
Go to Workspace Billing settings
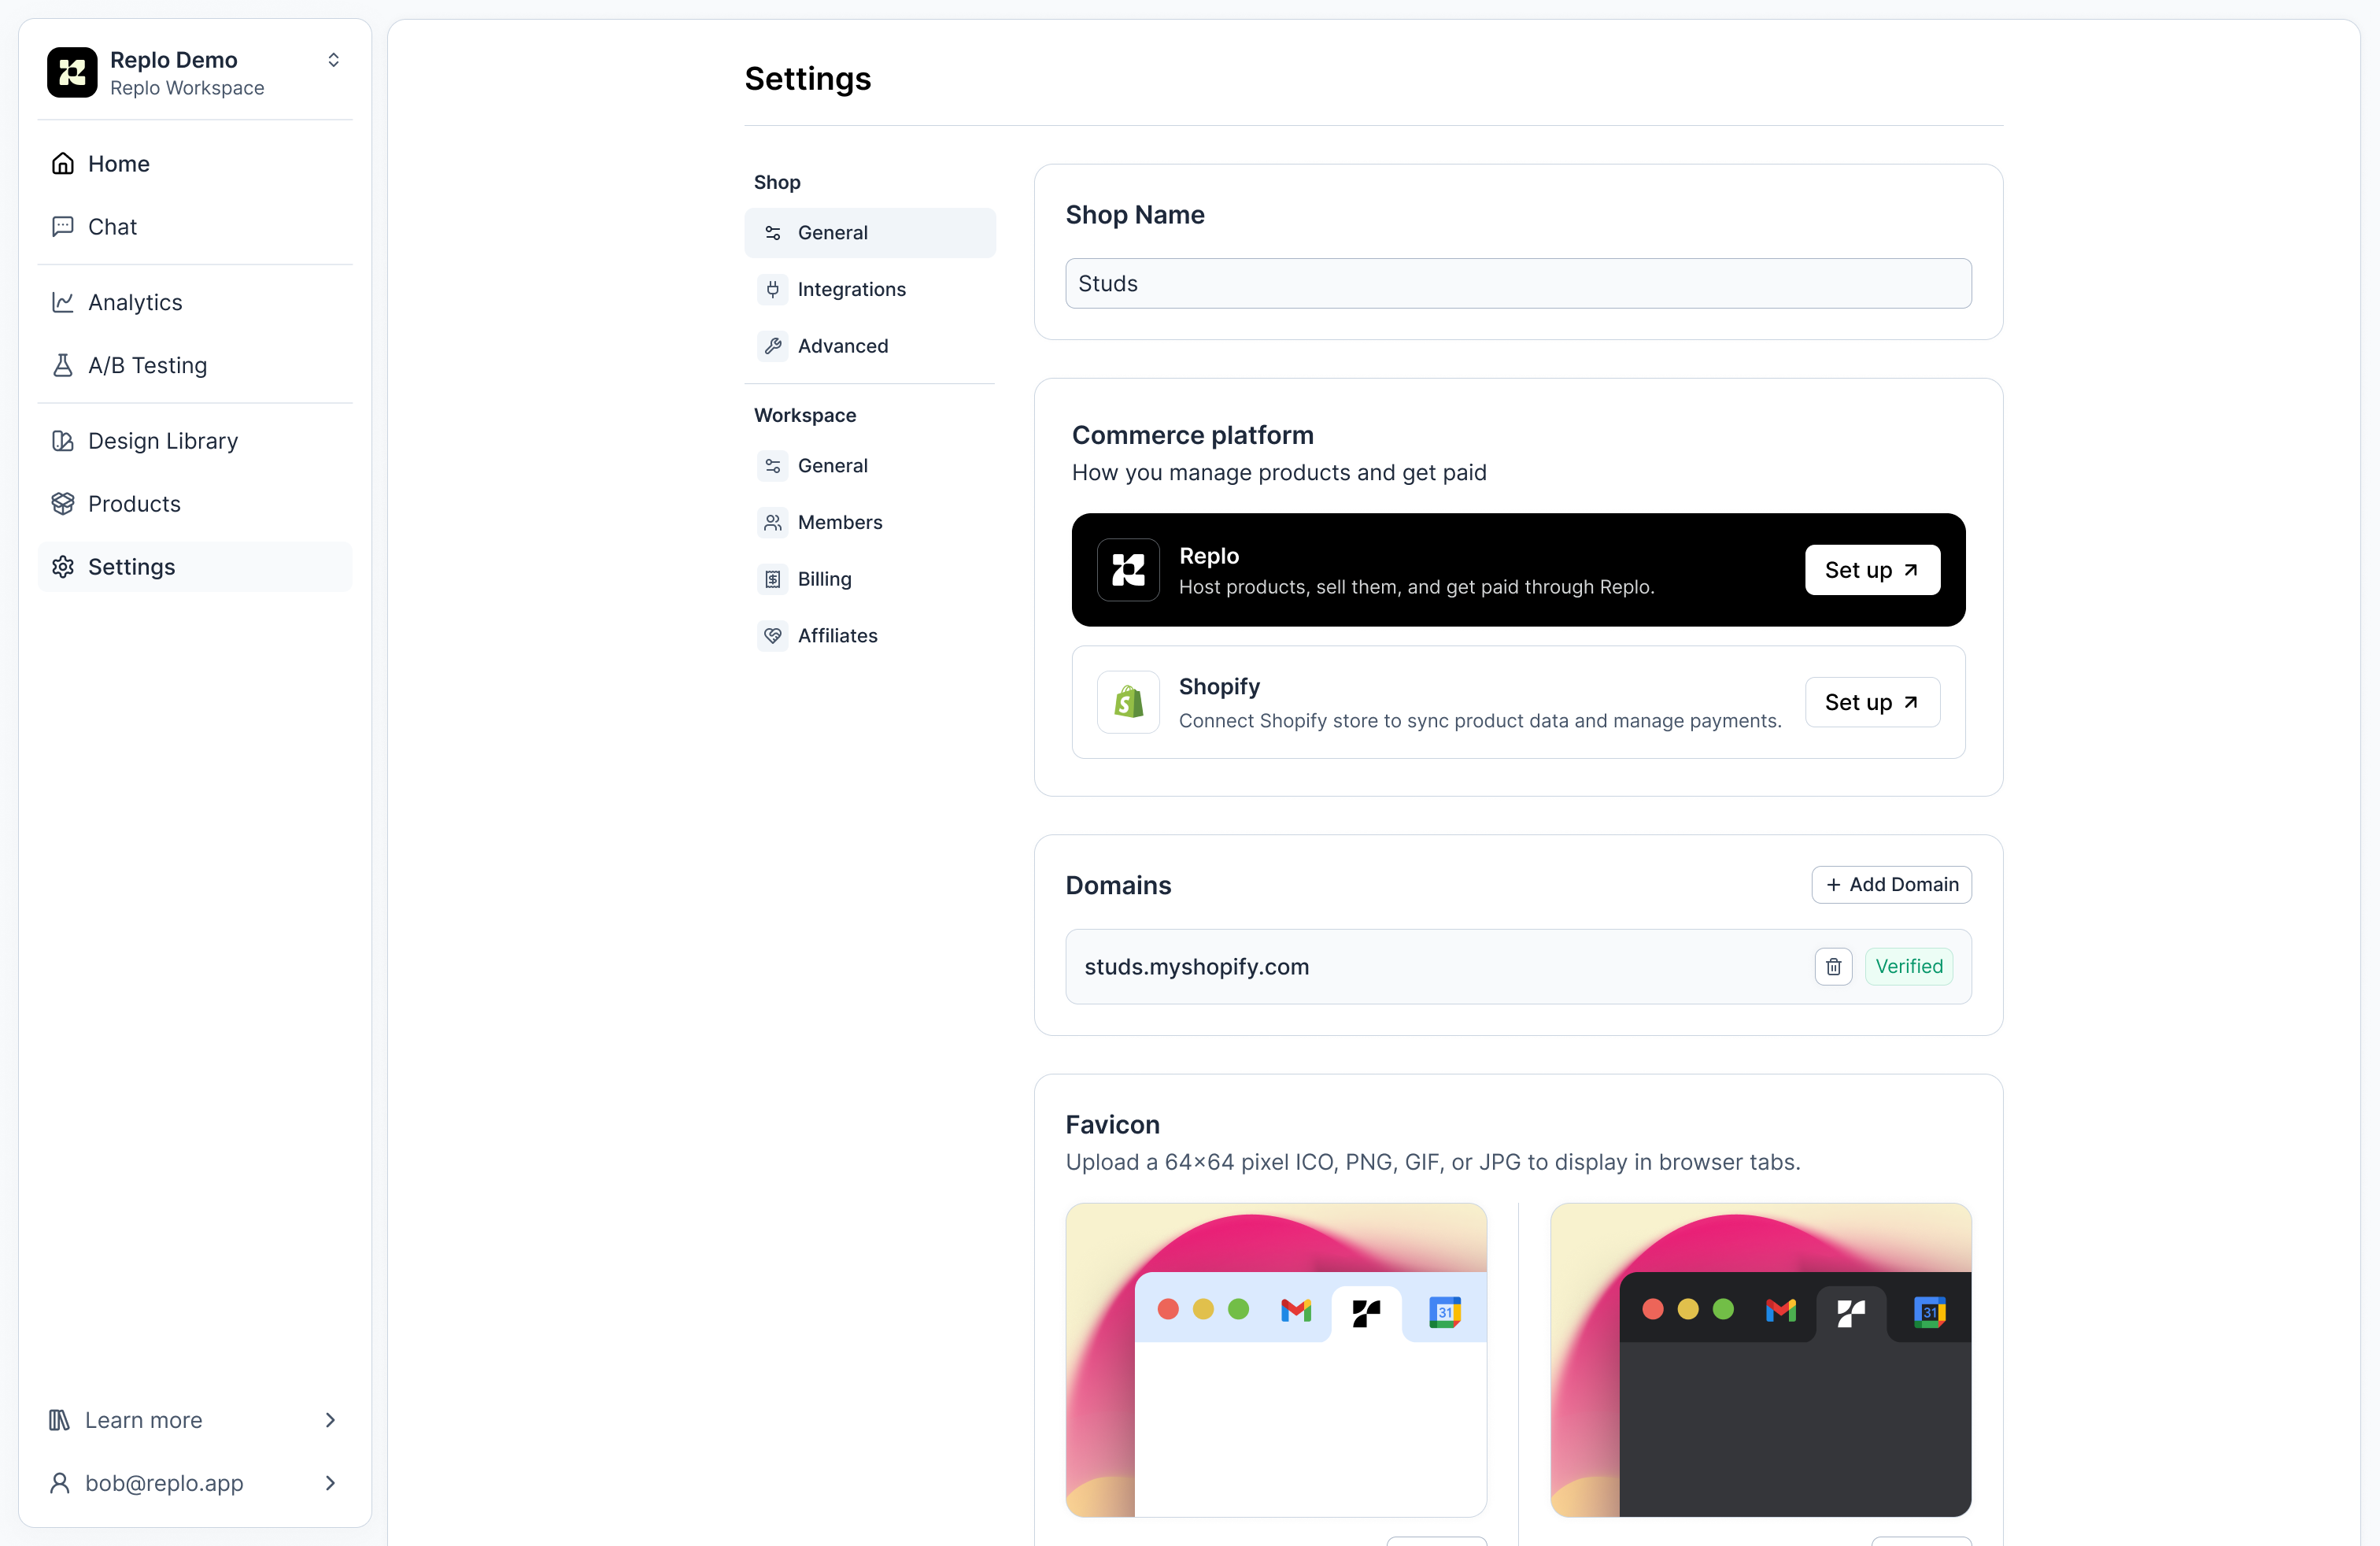(x=824, y=579)
